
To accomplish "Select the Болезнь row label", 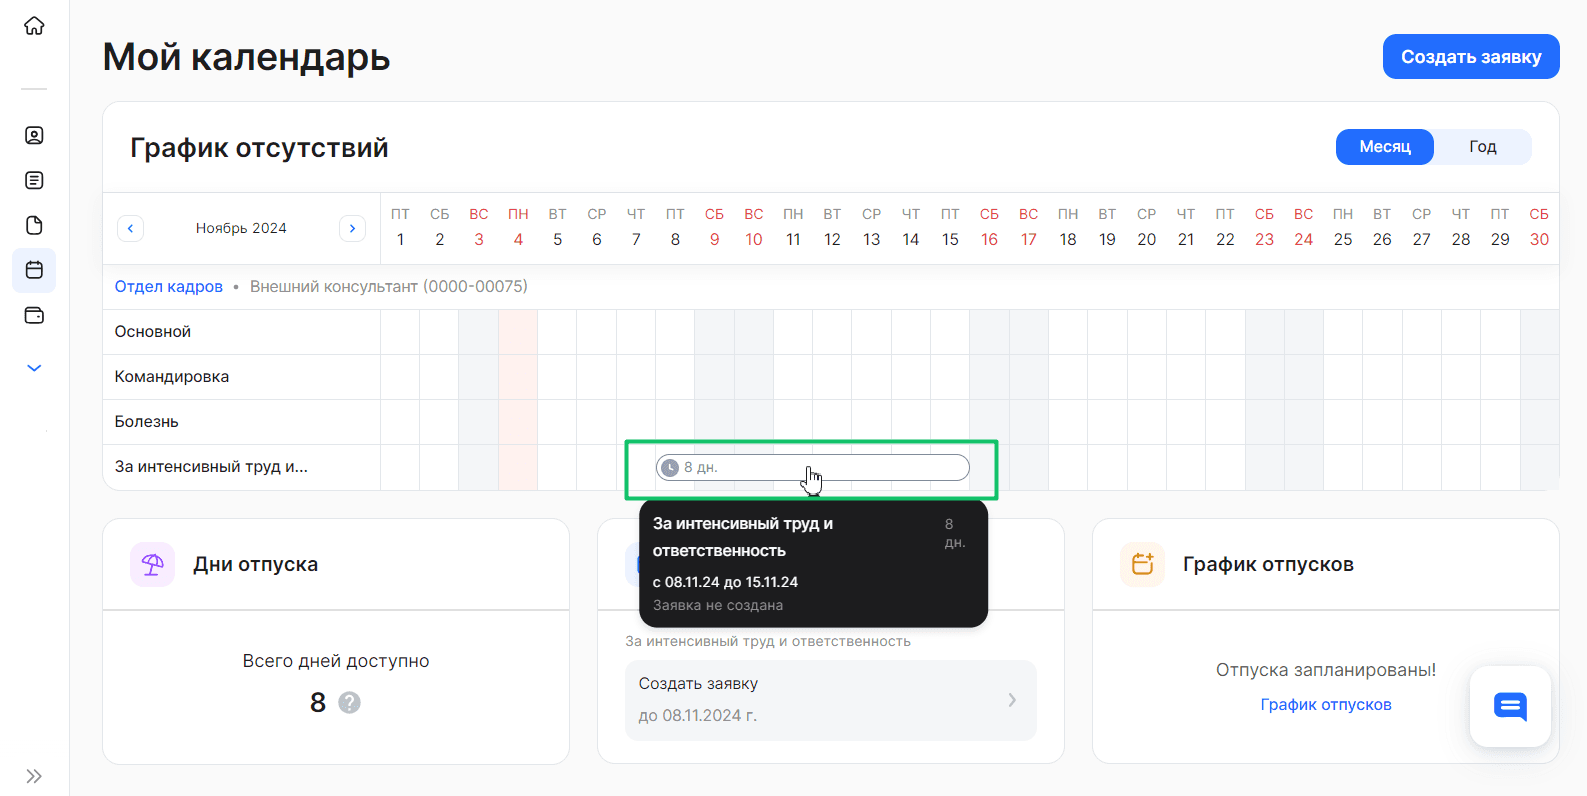I will 147,422.
